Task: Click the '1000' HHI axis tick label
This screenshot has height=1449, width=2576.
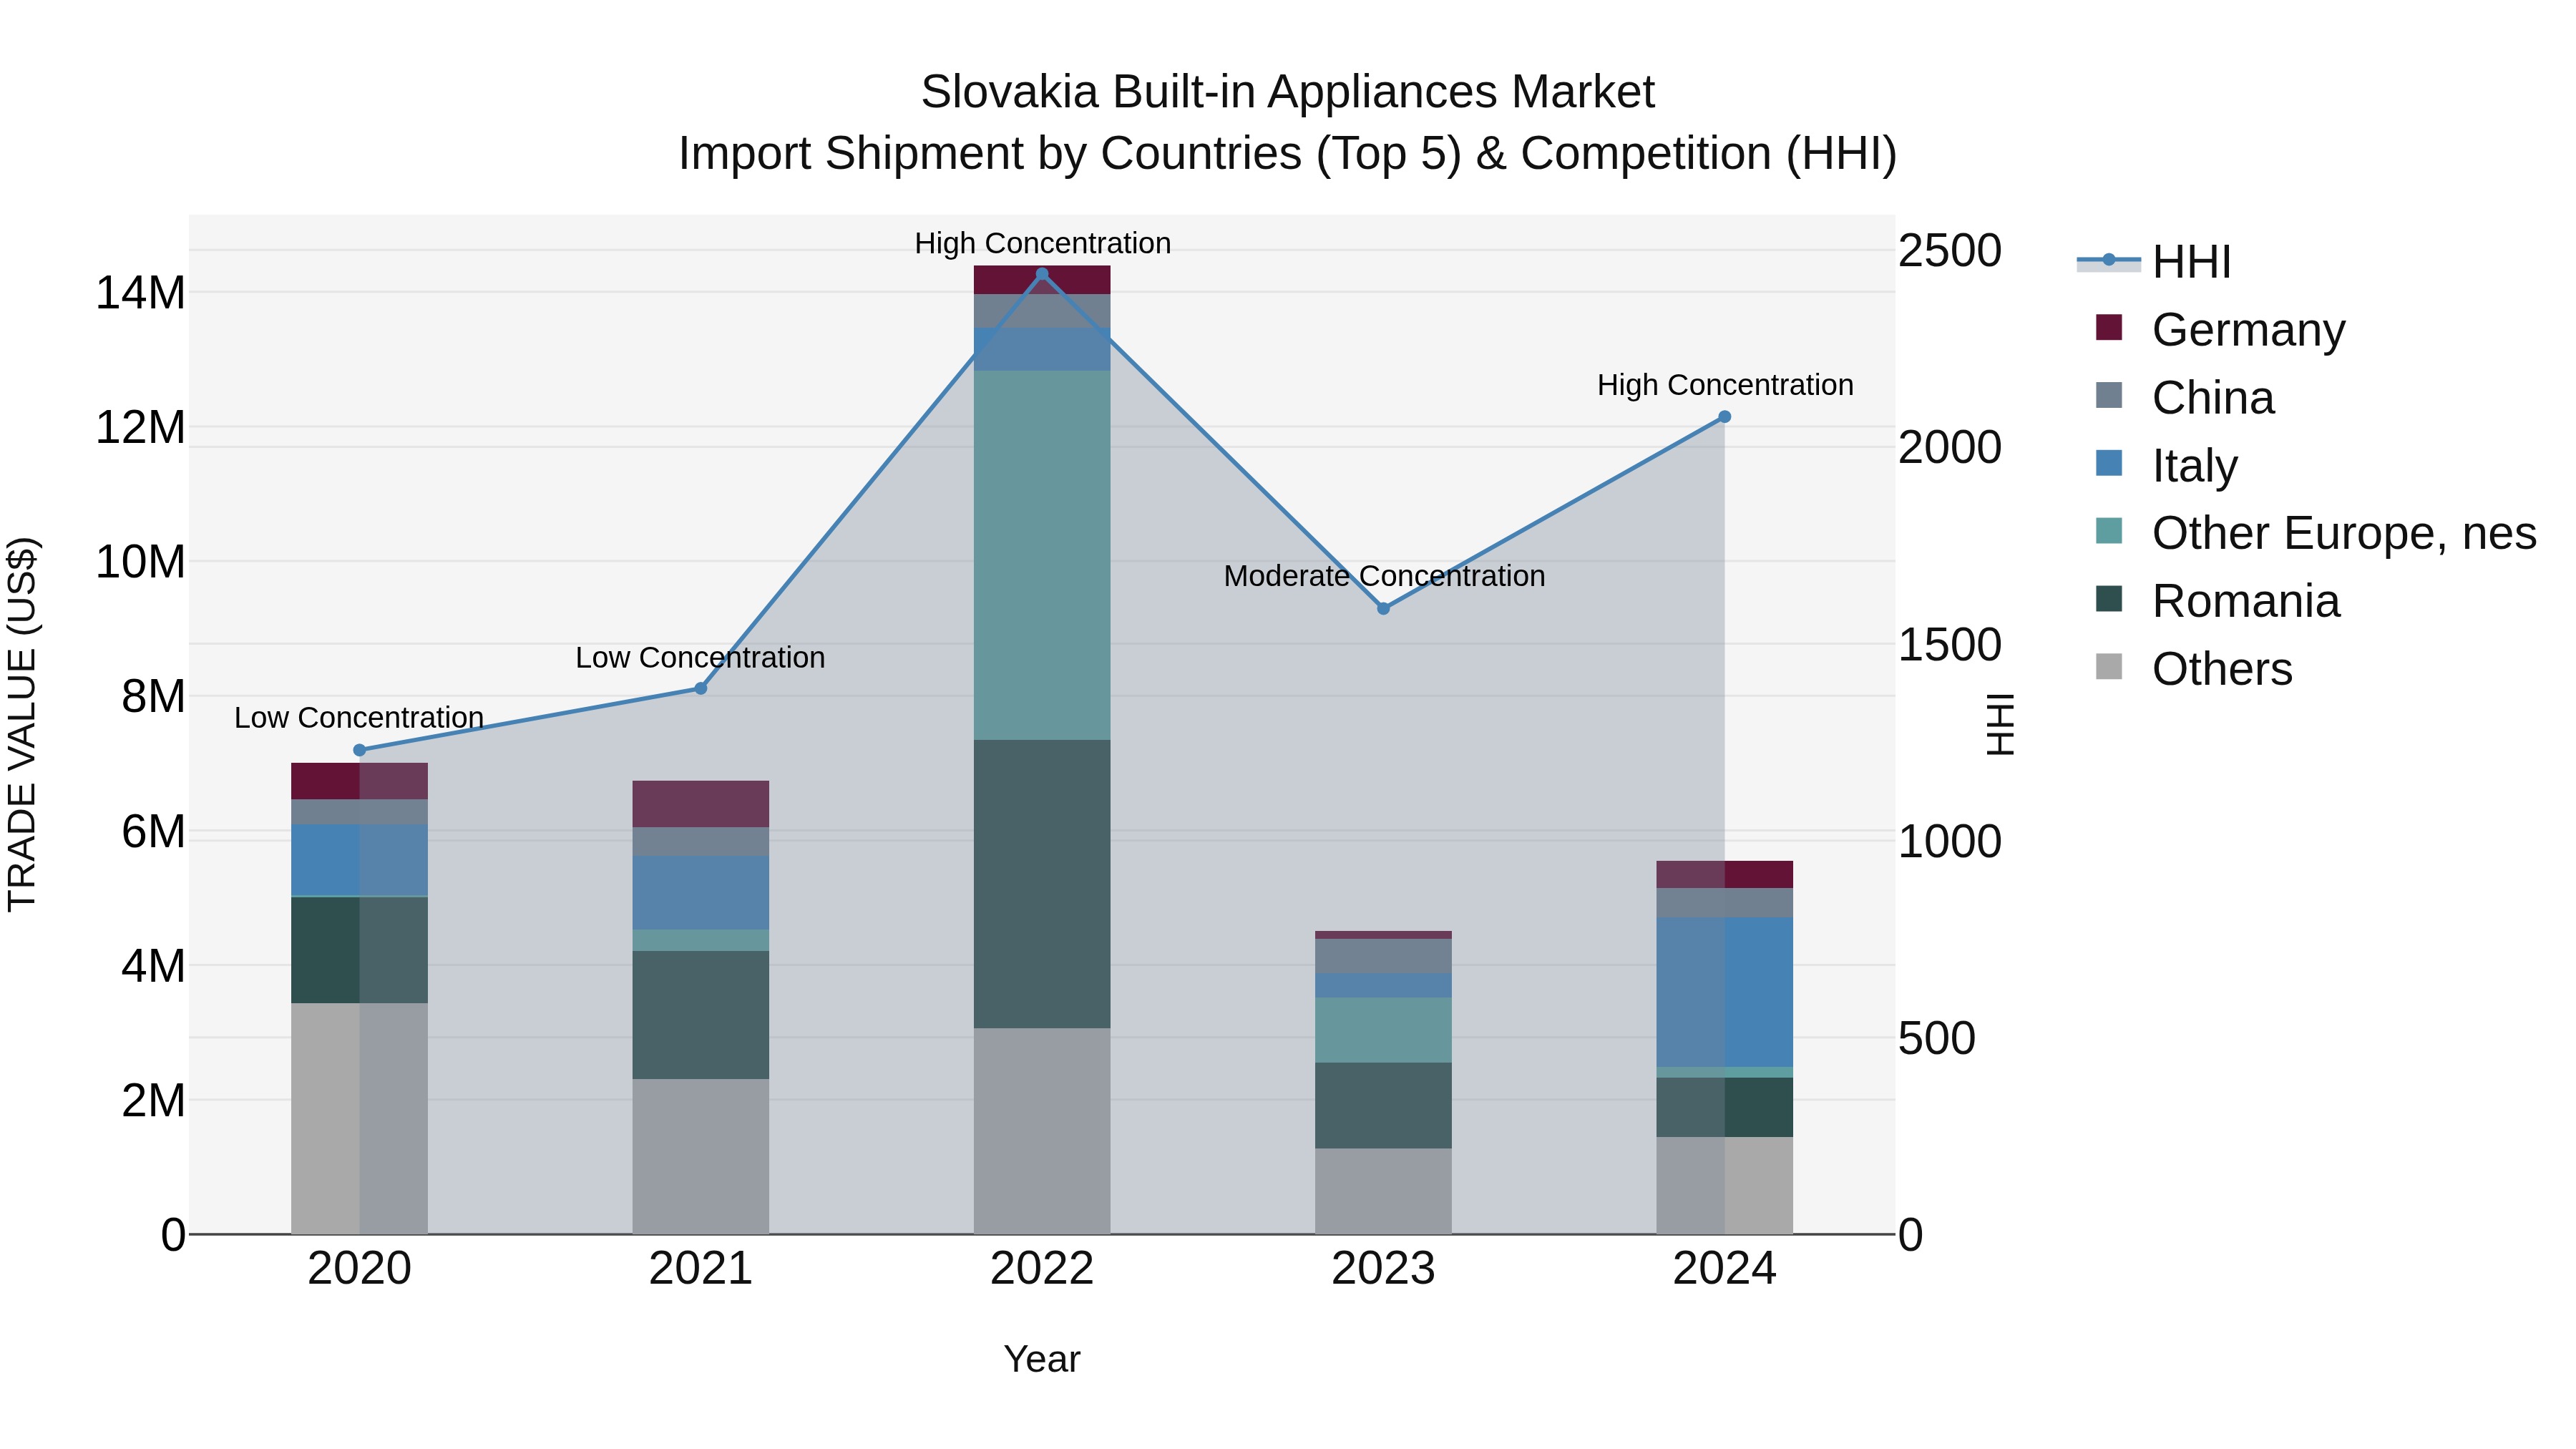Action: [1950, 841]
